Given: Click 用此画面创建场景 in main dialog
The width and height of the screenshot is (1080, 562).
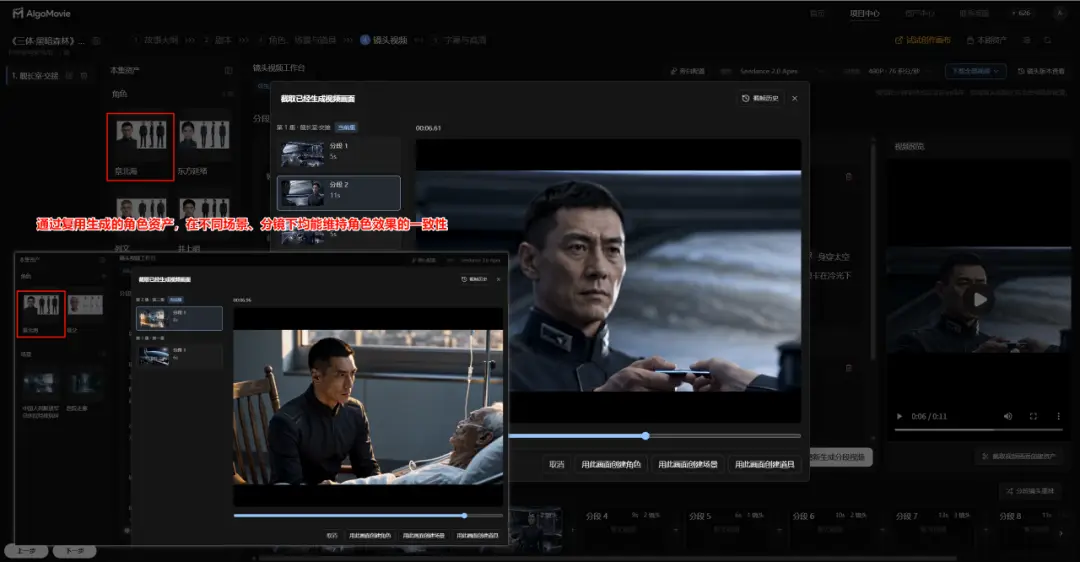Looking at the screenshot, I should 687,464.
